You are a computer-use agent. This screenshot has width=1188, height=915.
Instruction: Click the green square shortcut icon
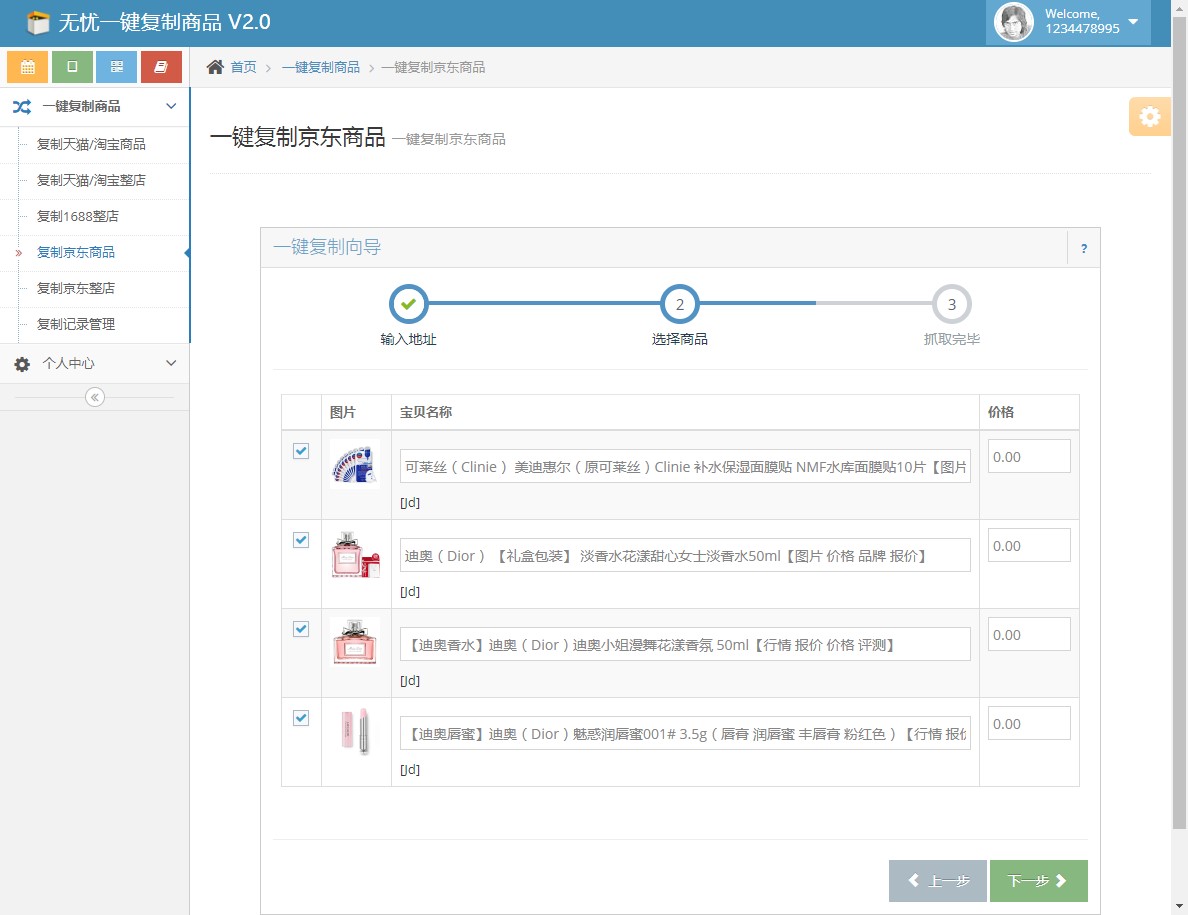click(72, 67)
